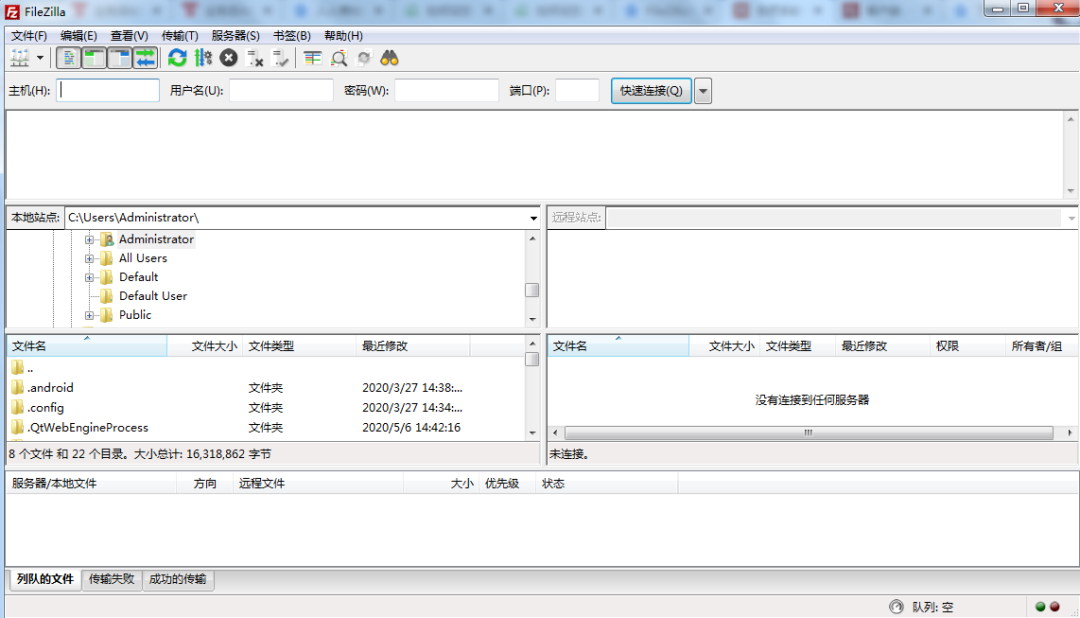Focus the 用户名(U) input field
Screen dimensions: 1080x618
click(281, 90)
